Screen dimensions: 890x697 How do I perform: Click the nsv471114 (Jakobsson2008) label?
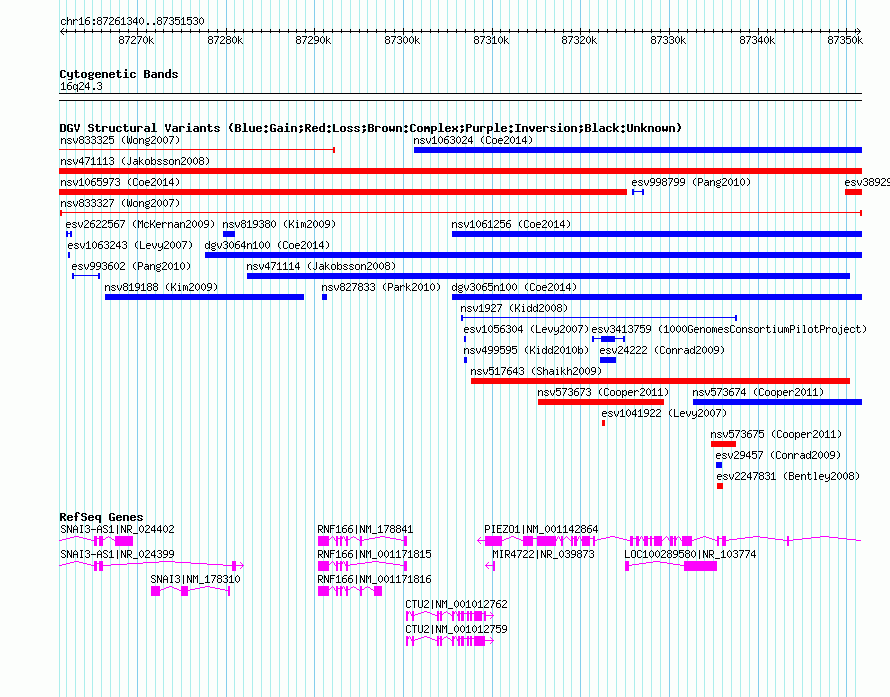pyautogui.click(x=321, y=266)
